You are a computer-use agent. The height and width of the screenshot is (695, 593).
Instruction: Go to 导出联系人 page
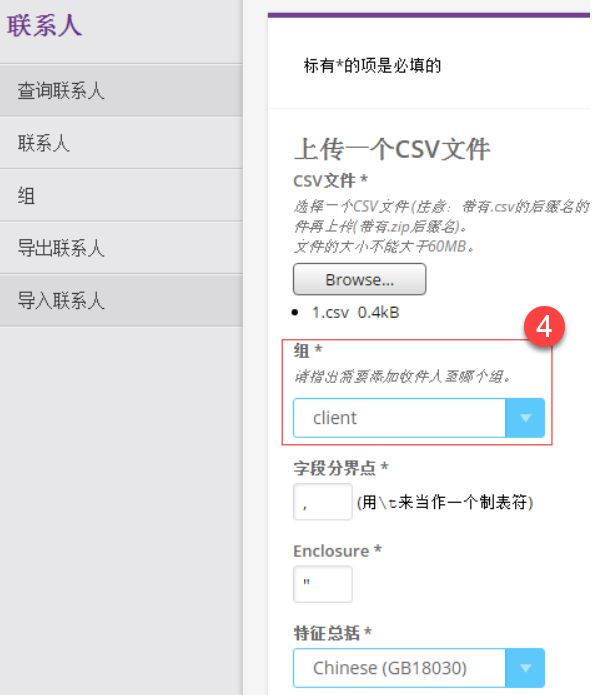pyautogui.click(x=121, y=247)
